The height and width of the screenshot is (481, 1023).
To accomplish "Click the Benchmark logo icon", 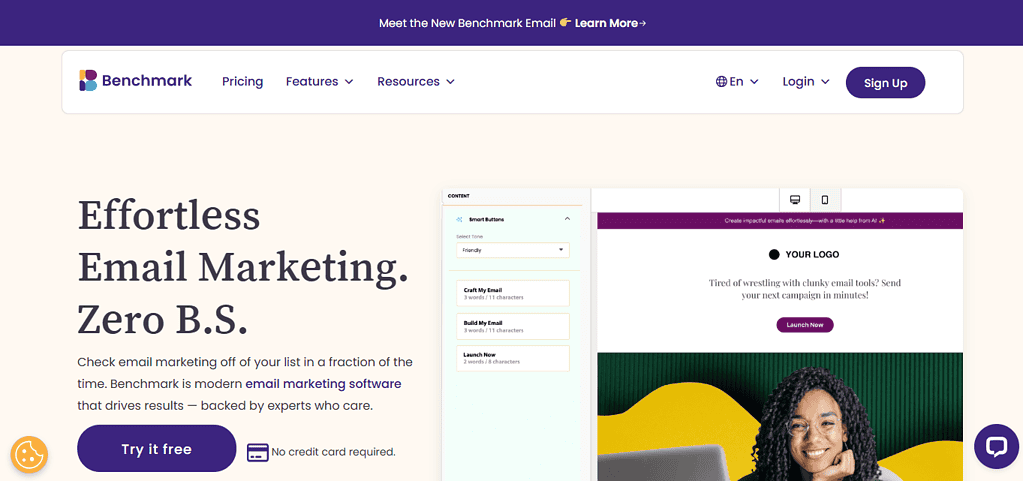I will coord(88,81).
